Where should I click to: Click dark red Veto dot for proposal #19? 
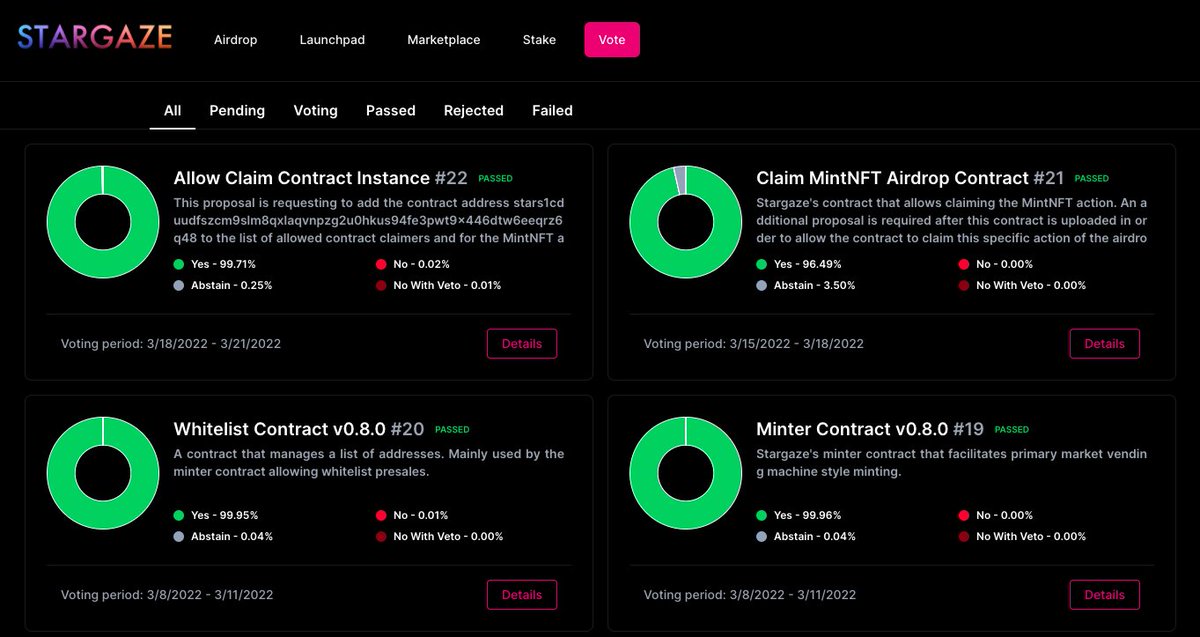click(963, 536)
